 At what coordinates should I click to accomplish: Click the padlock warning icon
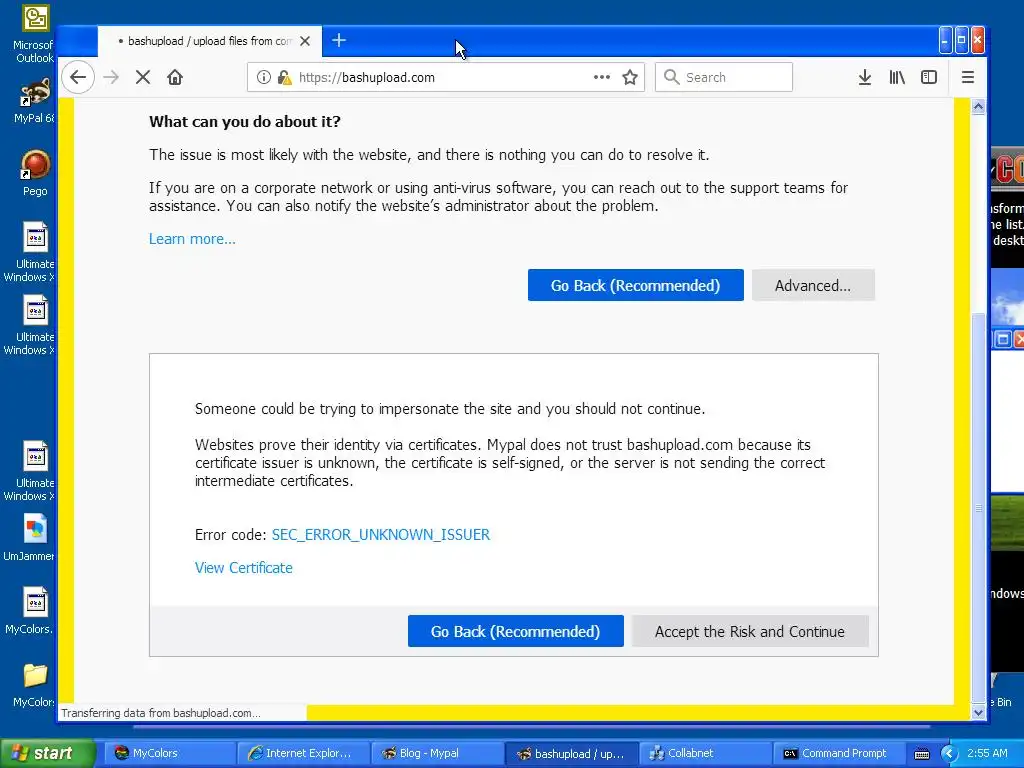tap(284, 77)
